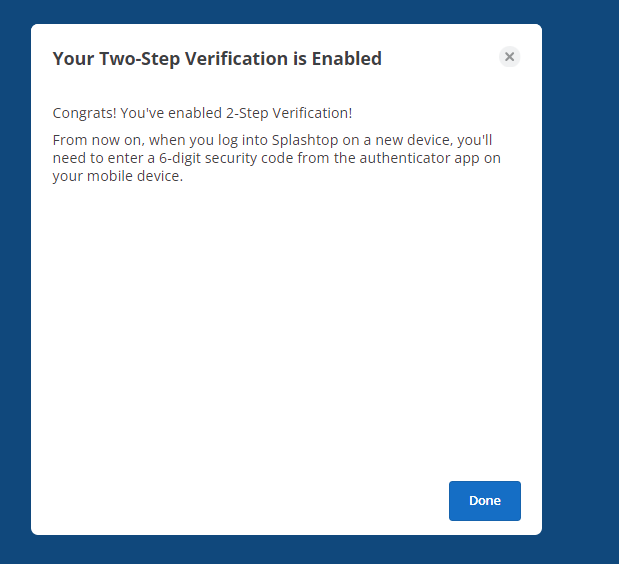619x564 pixels.
Task: Confirm by selecting the blue Done button
Action: click(x=484, y=500)
